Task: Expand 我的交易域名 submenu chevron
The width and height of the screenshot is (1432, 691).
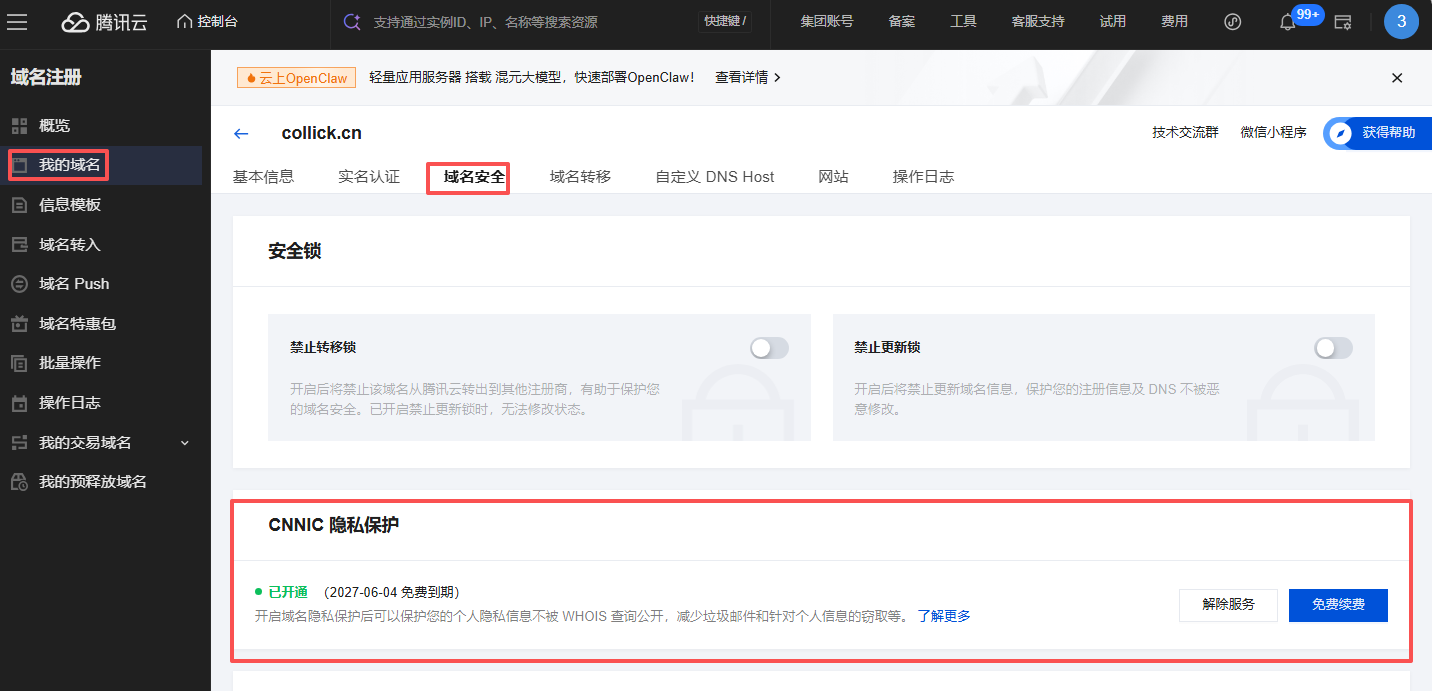Action: click(184, 443)
